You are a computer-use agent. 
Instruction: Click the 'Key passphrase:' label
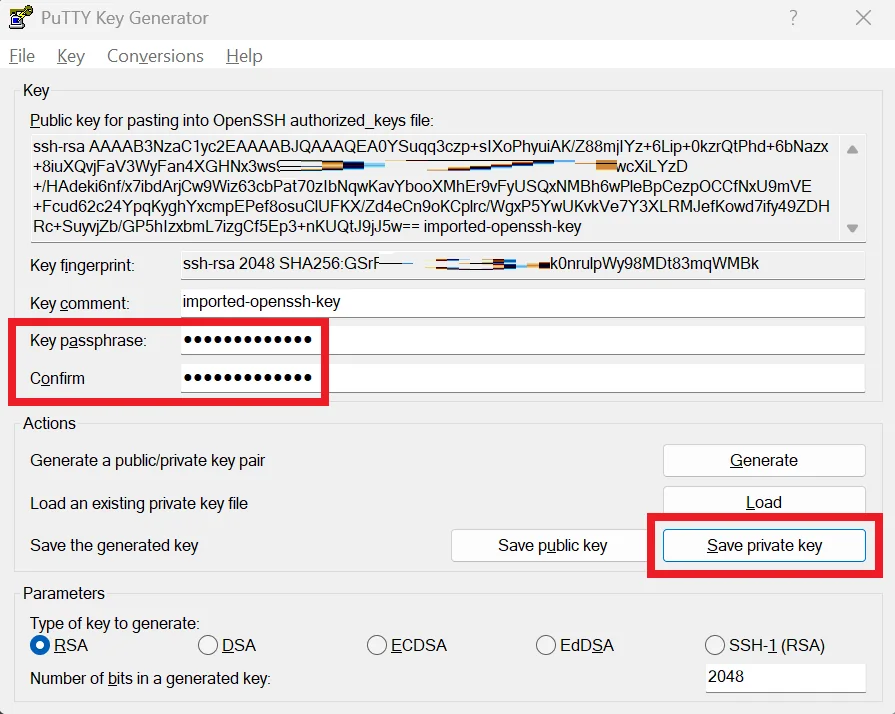pos(88,341)
